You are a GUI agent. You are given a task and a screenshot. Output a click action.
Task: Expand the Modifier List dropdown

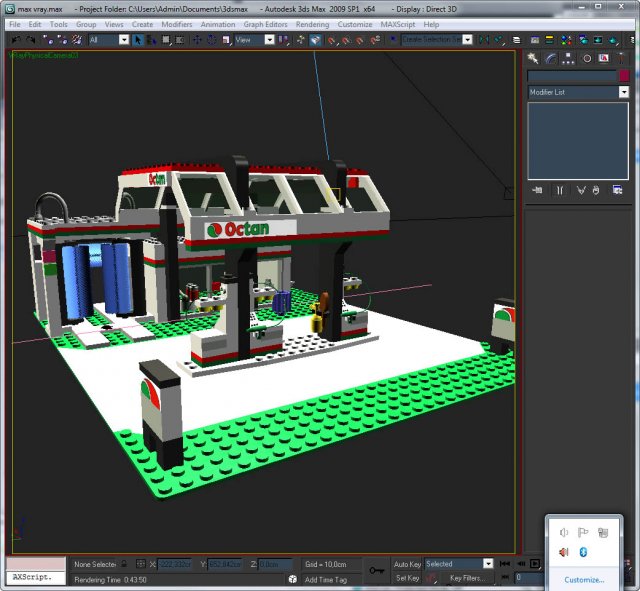click(624, 92)
